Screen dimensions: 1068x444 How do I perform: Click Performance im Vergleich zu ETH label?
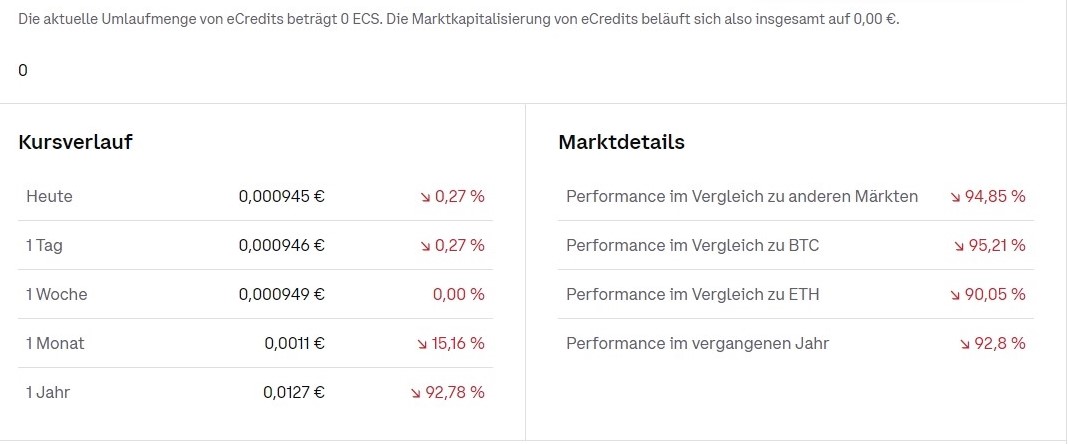click(x=693, y=294)
